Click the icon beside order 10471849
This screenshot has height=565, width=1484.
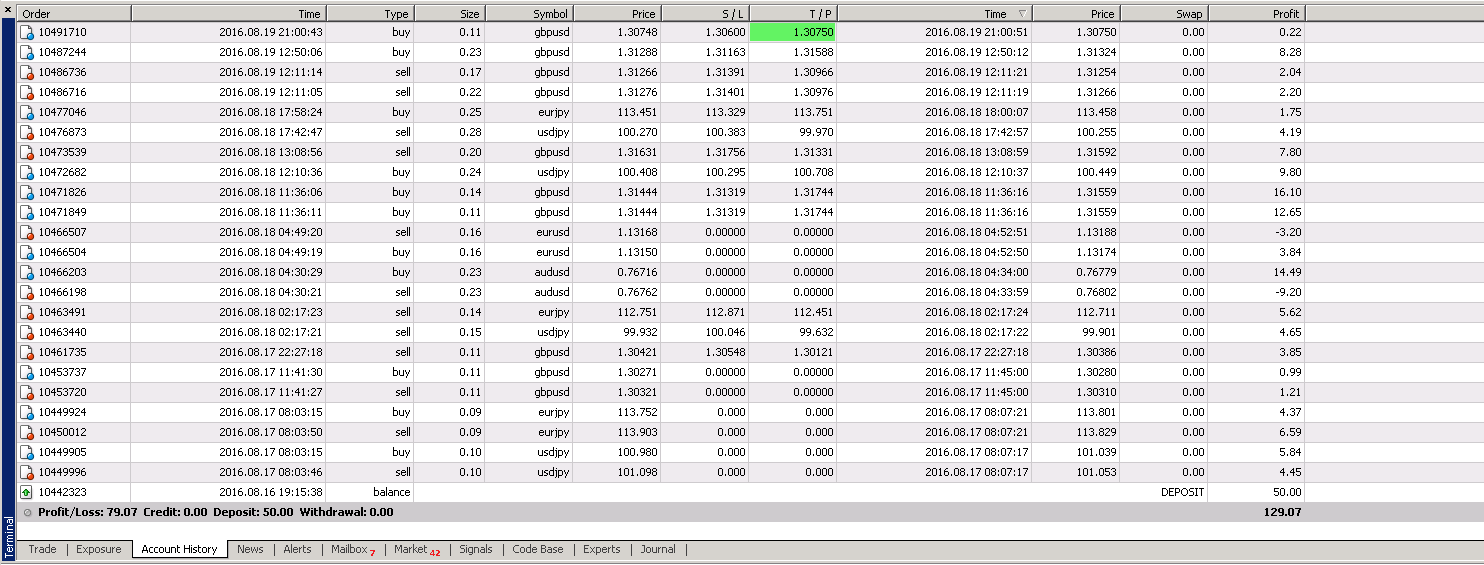pos(27,212)
